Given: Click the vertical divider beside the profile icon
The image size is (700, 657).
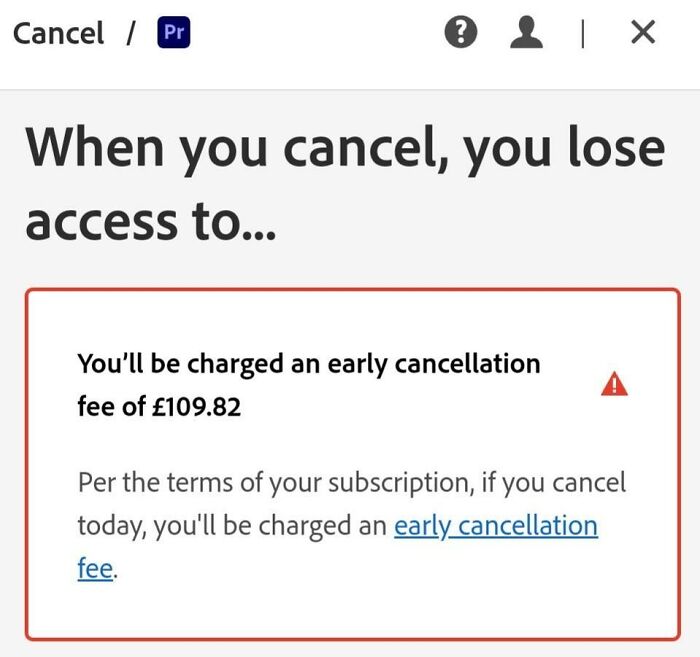Looking at the screenshot, I should (x=583, y=33).
